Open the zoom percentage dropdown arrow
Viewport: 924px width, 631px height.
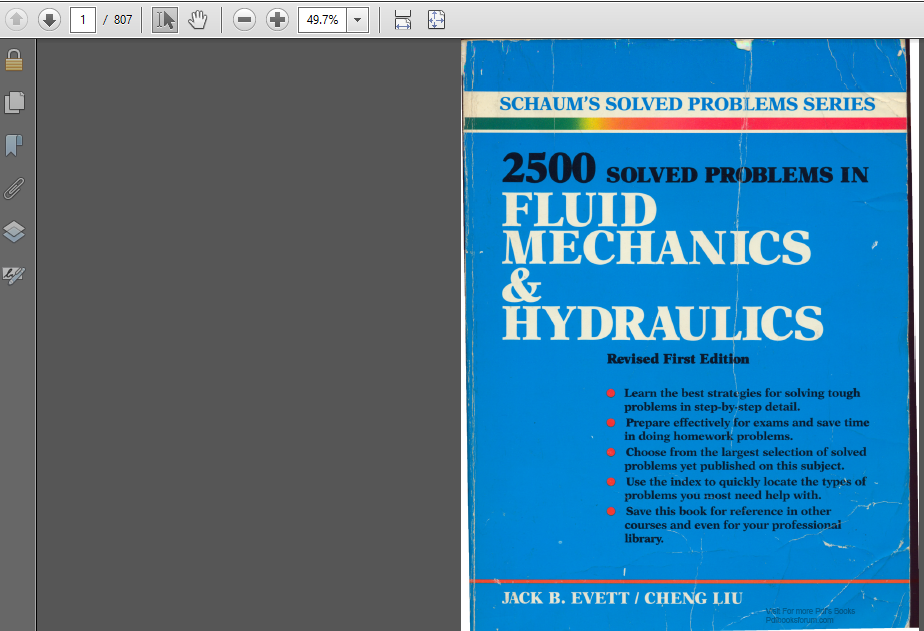[x=357, y=20]
